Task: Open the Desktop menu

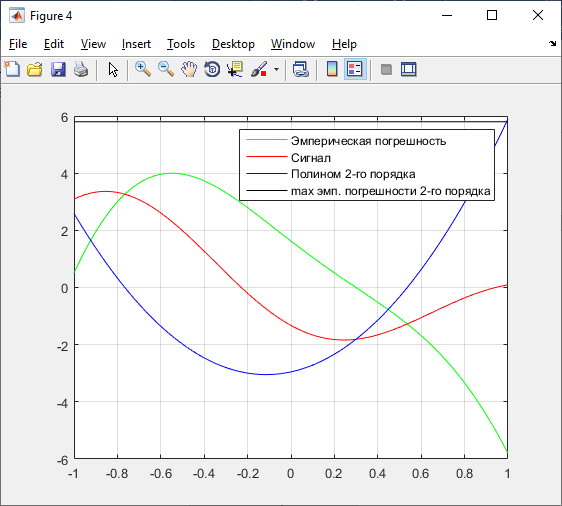Action: click(233, 44)
